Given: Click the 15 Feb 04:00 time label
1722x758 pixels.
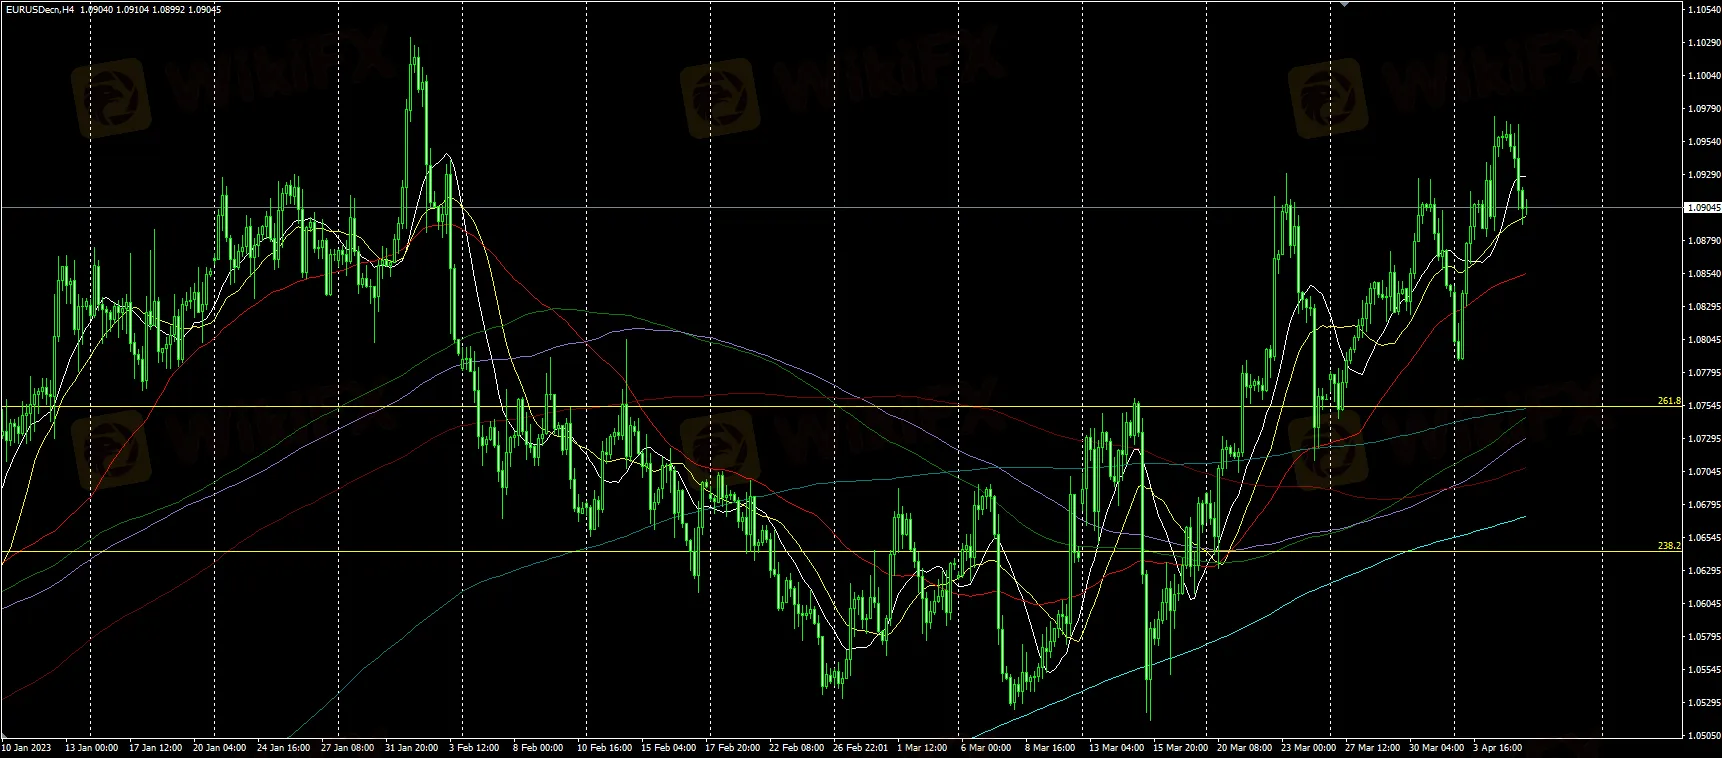Looking at the screenshot, I should point(669,748).
